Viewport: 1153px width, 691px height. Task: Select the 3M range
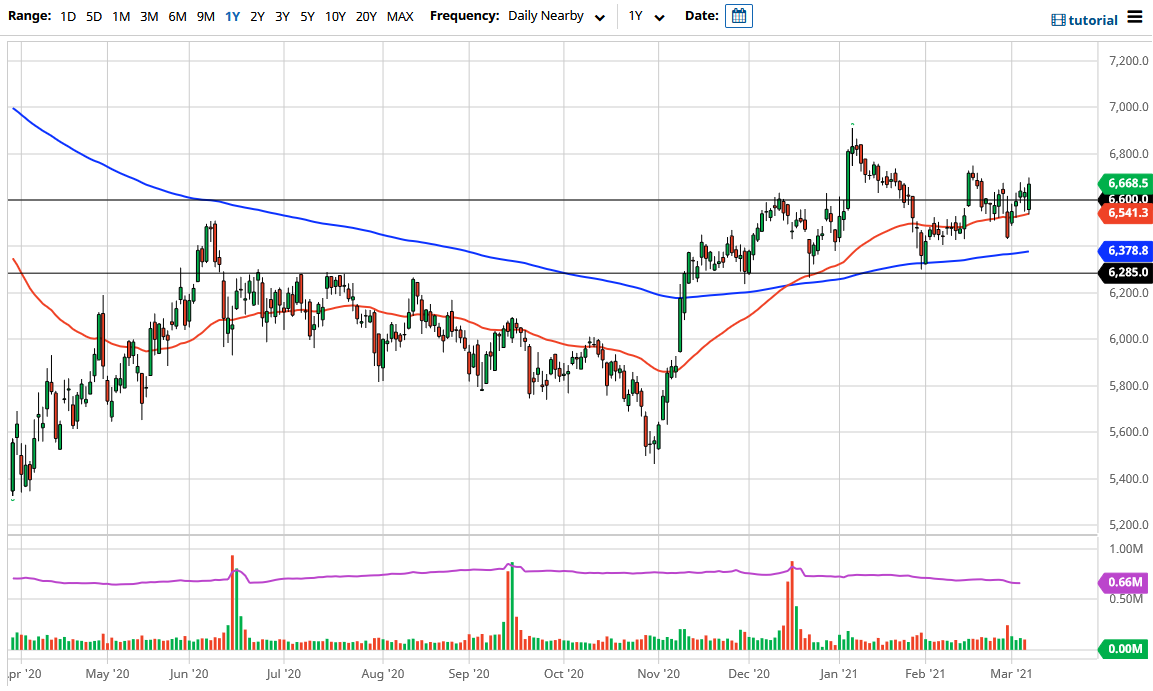pos(149,16)
